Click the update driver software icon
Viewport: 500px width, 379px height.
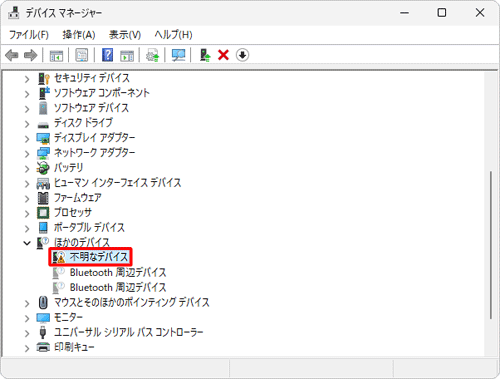[x=153, y=55]
